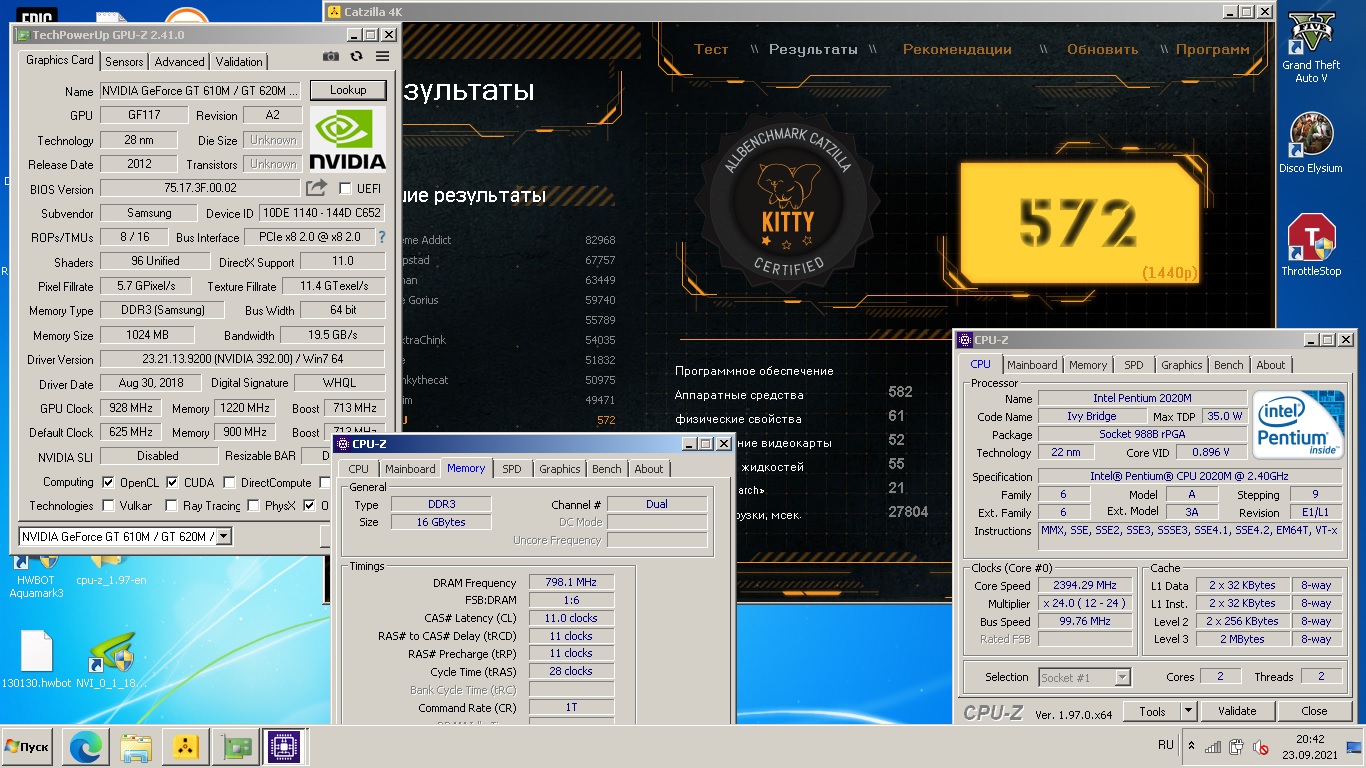Click the power/battery tray icon
1366x768 pixels.
(x=1236, y=746)
